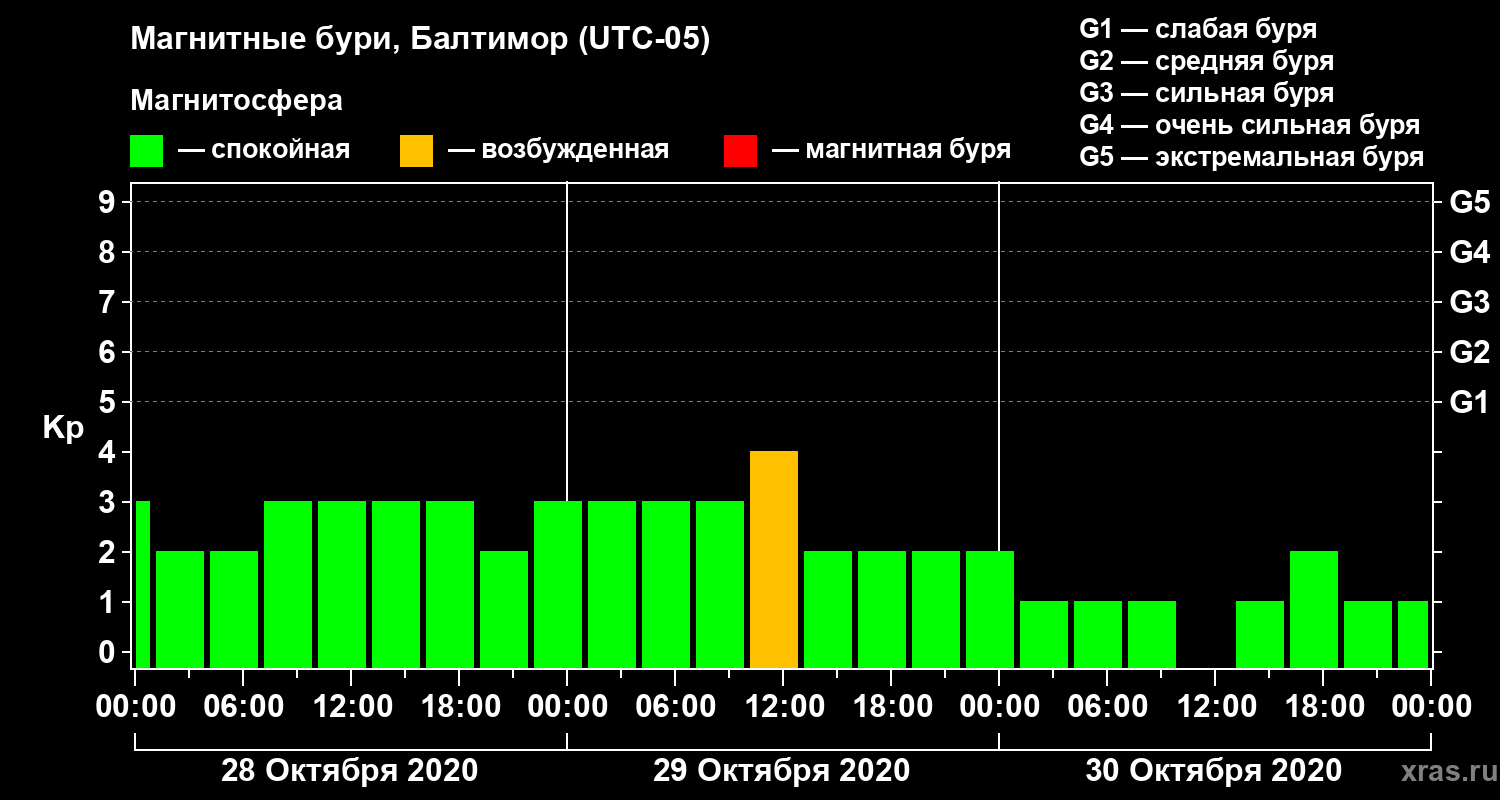The width and height of the screenshot is (1500, 800).
Task: Select the orange Kp 4 bar on 29 October
Action: pyautogui.click(x=774, y=559)
